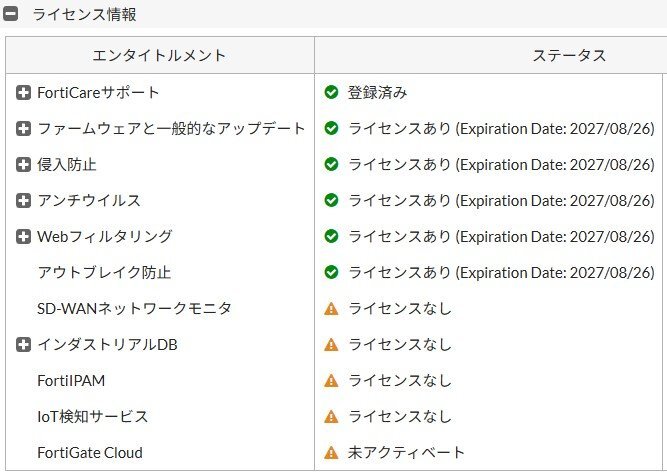
Task: Click green check icon for 侵入防止 license
Action: (x=332, y=165)
